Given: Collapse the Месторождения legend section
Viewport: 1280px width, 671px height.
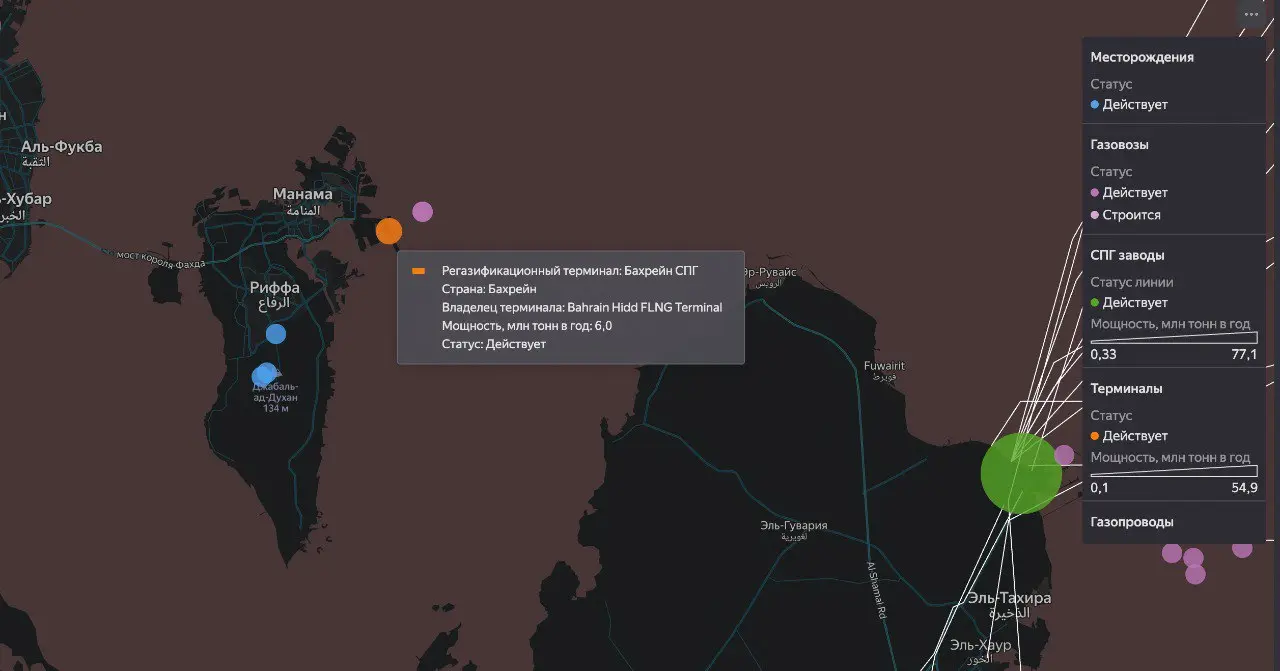Looking at the screenshot, I should point(1141,58).
